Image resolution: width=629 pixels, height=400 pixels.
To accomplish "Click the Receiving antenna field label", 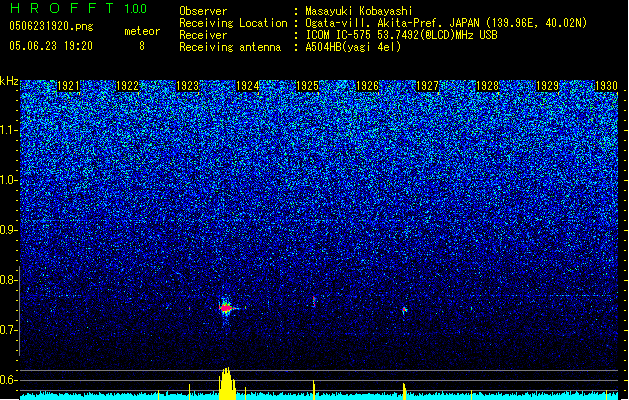I will pyautogui.click(x=230, y=47).
